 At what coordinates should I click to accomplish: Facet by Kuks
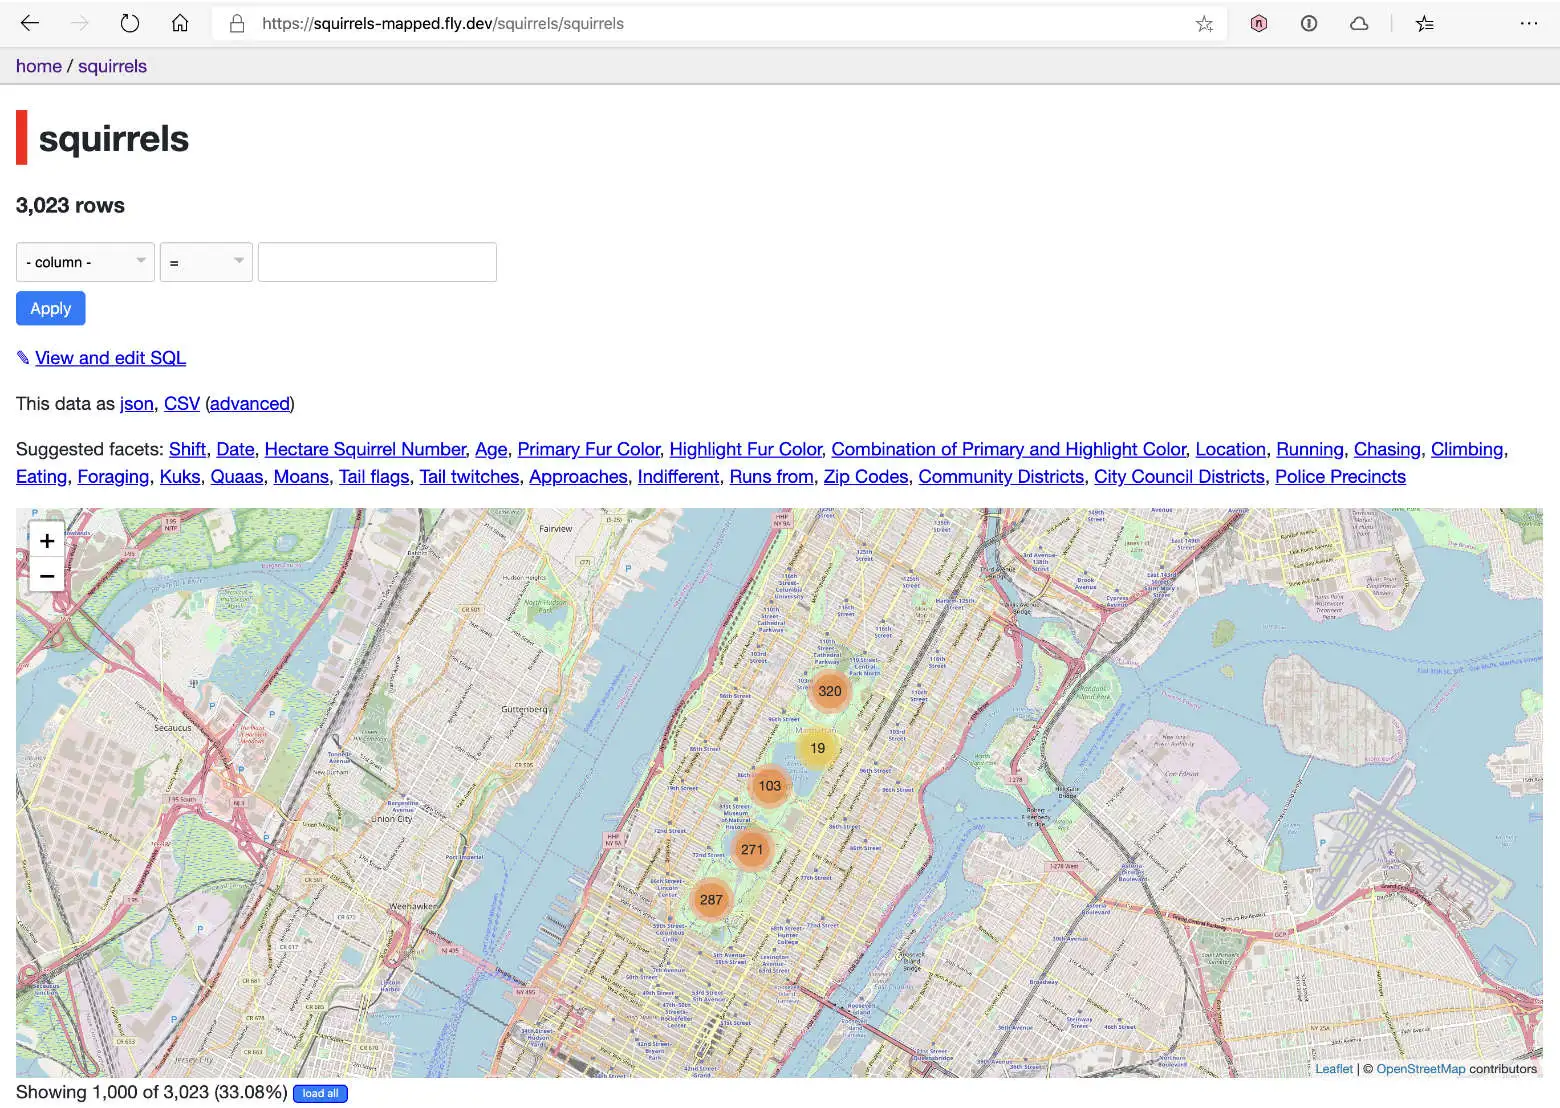pyautogui.click(x=180, y=477)
